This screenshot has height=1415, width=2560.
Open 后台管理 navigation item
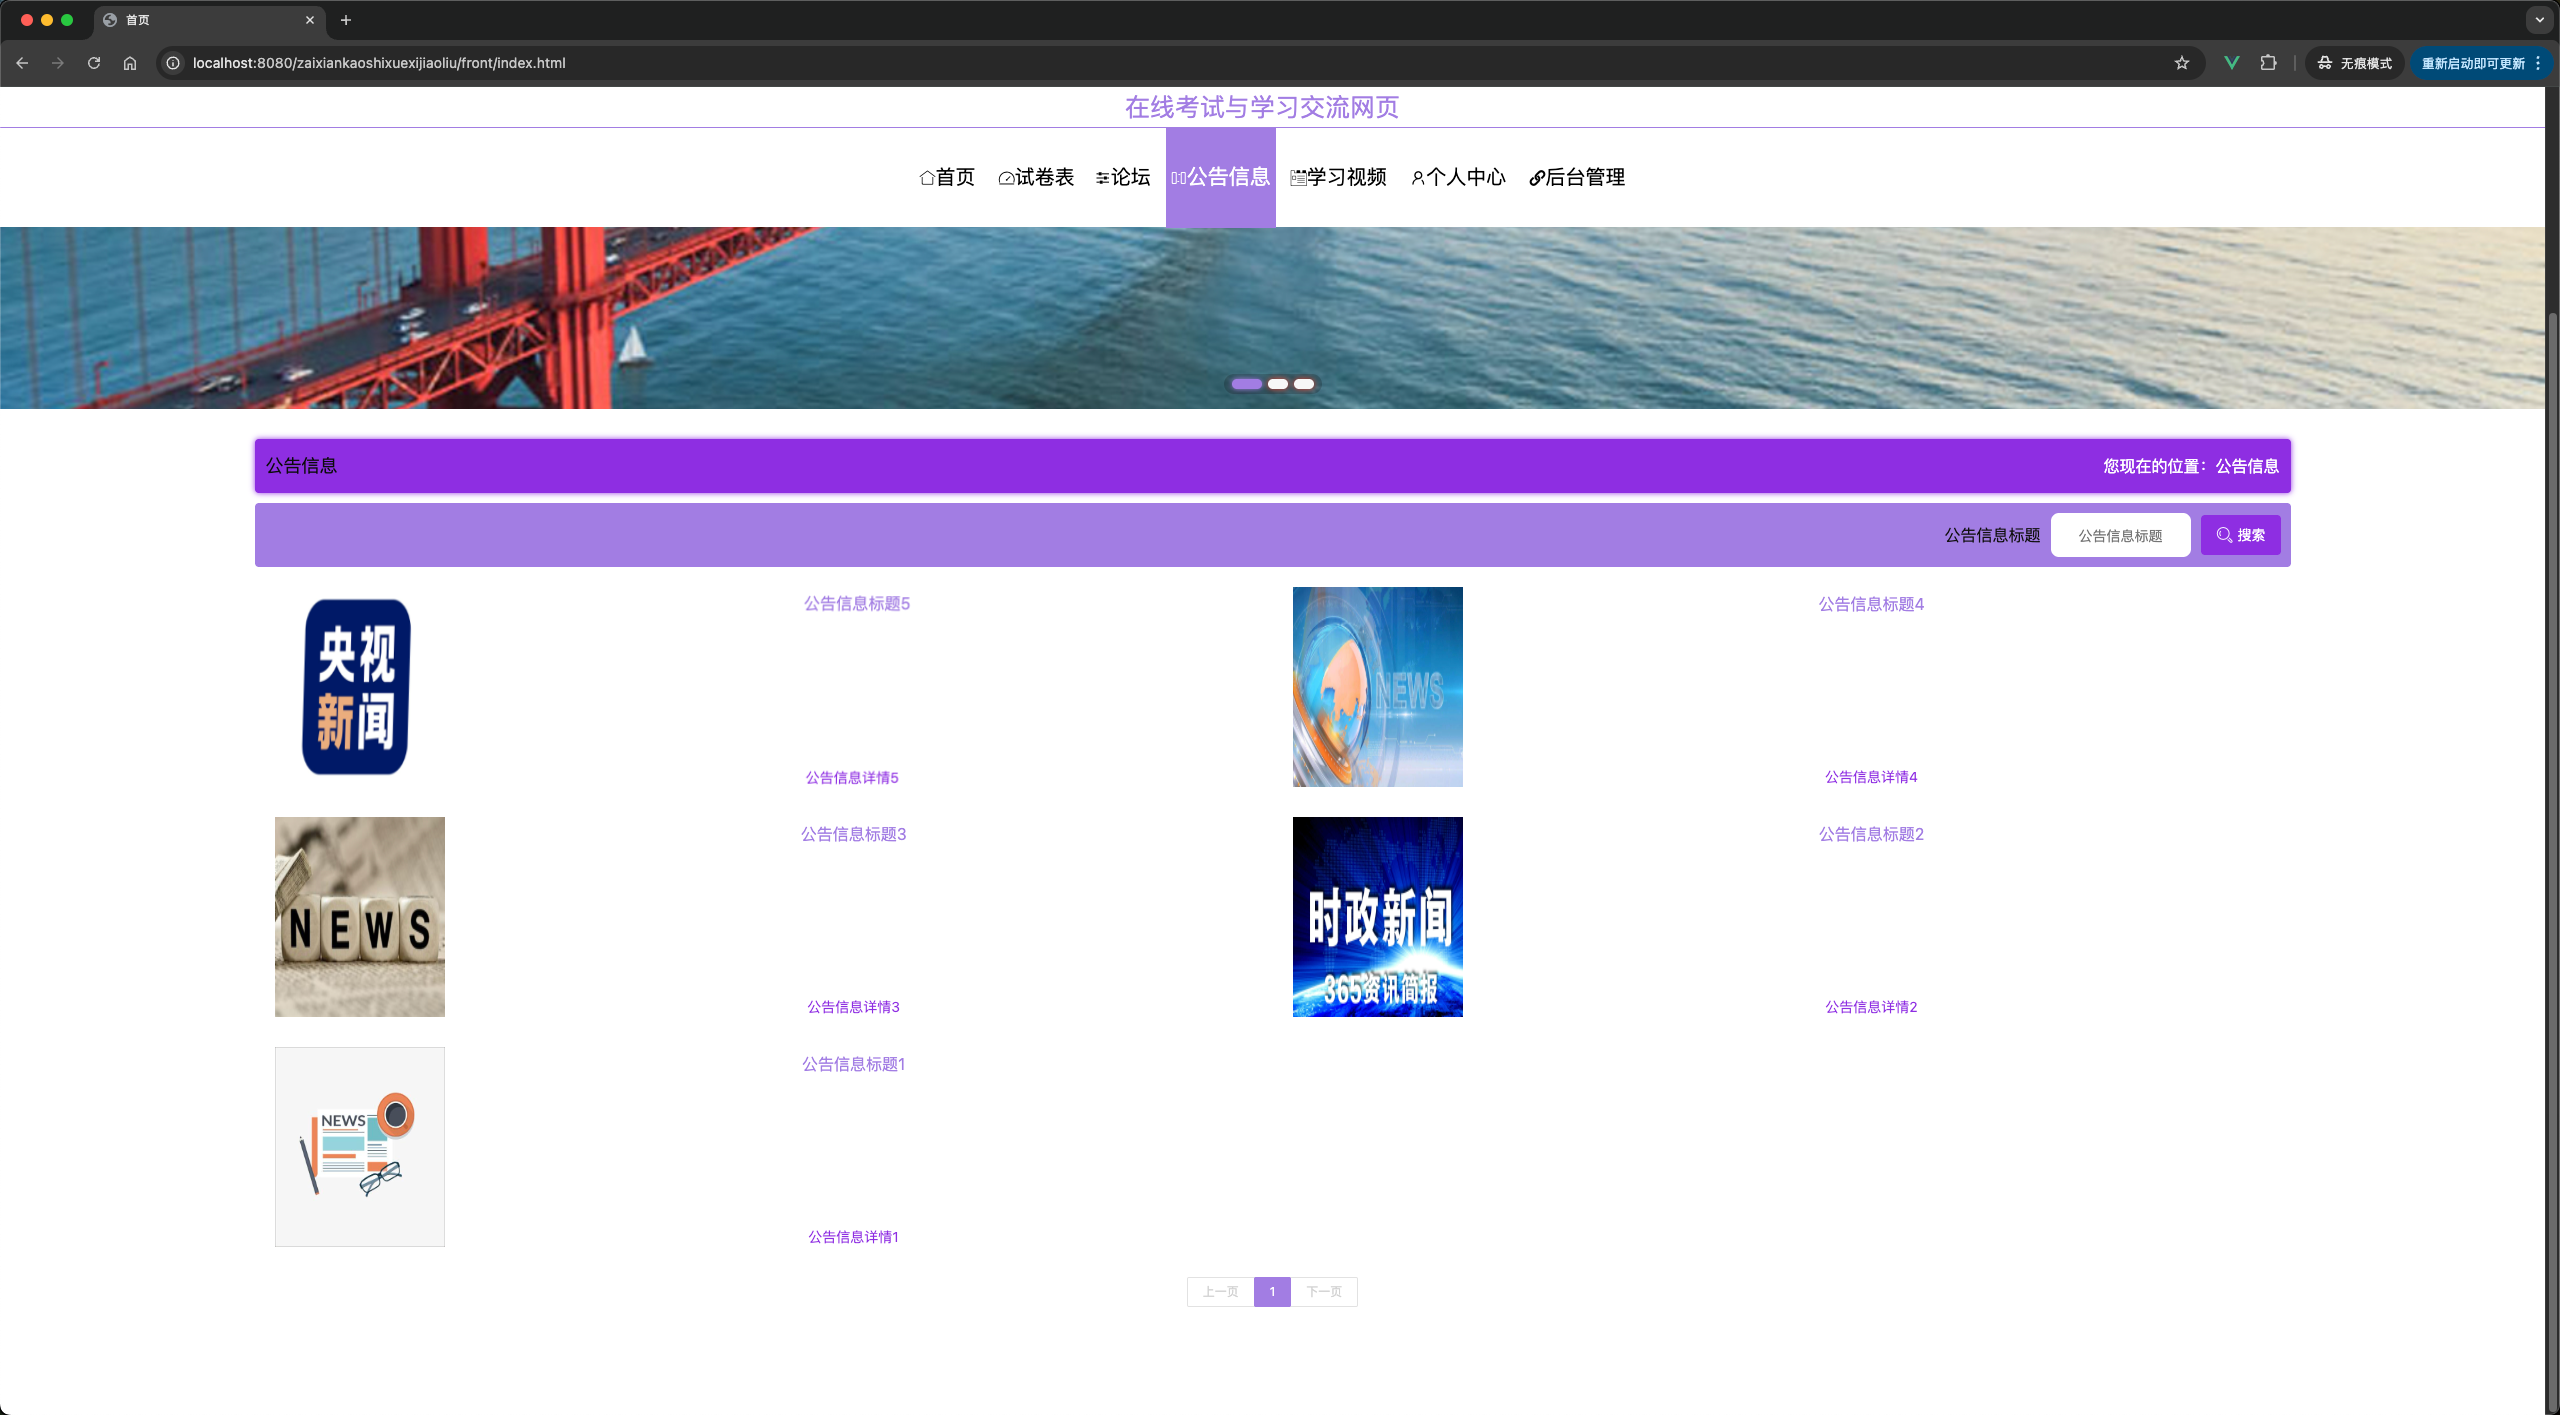pos(1577,177)
